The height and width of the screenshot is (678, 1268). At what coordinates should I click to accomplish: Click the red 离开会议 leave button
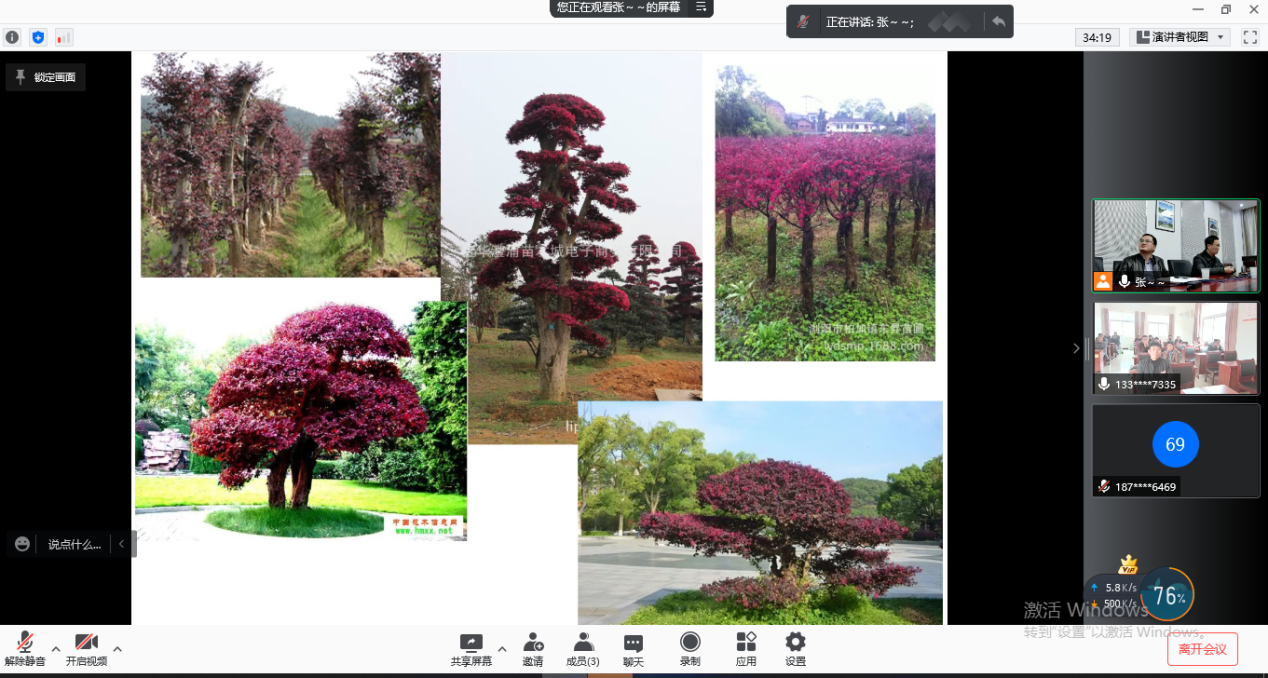coord(1202,649)
